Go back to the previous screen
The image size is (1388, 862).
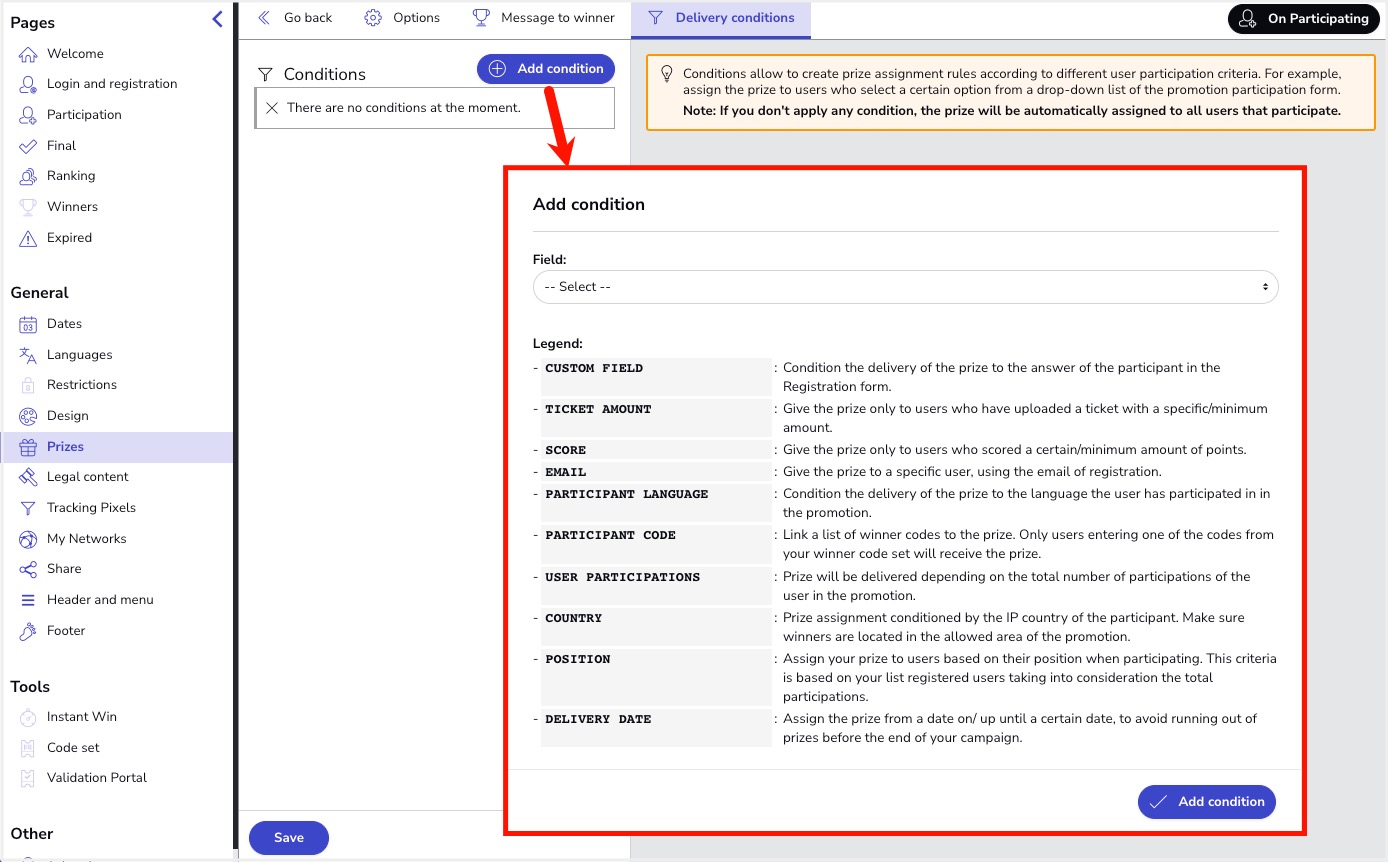[295, 18]
